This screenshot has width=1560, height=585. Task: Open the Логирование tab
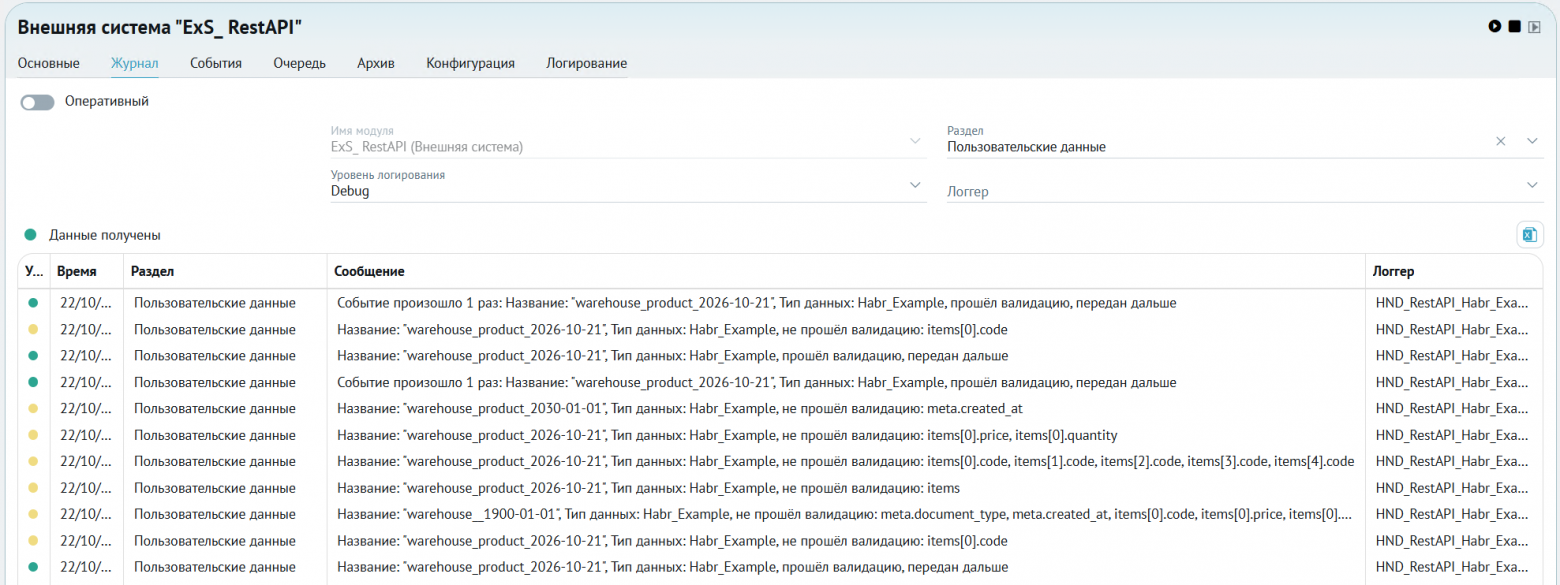(x=587, y=63)
